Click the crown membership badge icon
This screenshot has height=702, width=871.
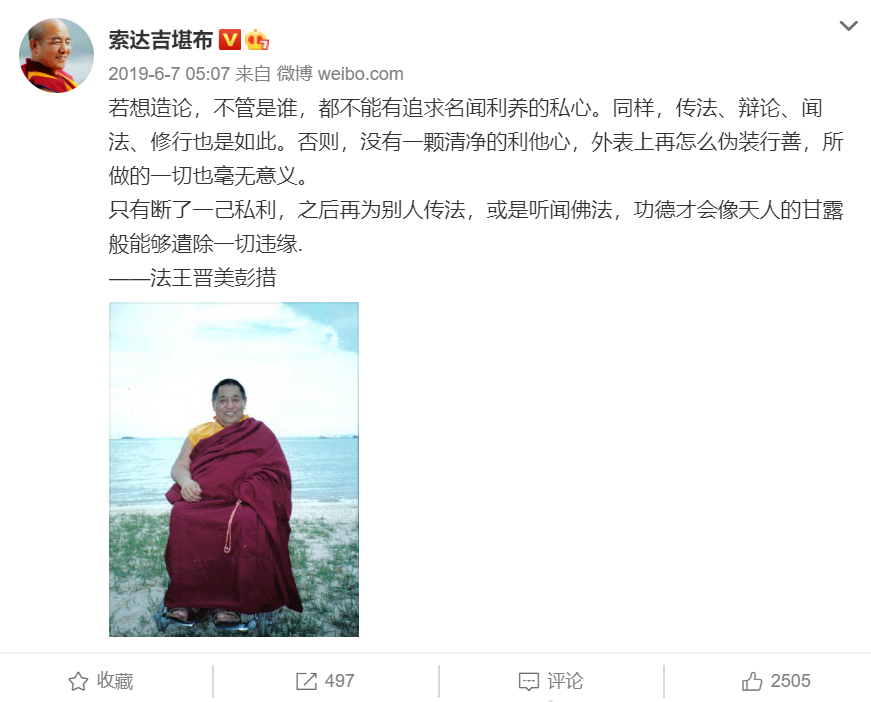pos(257,39)
